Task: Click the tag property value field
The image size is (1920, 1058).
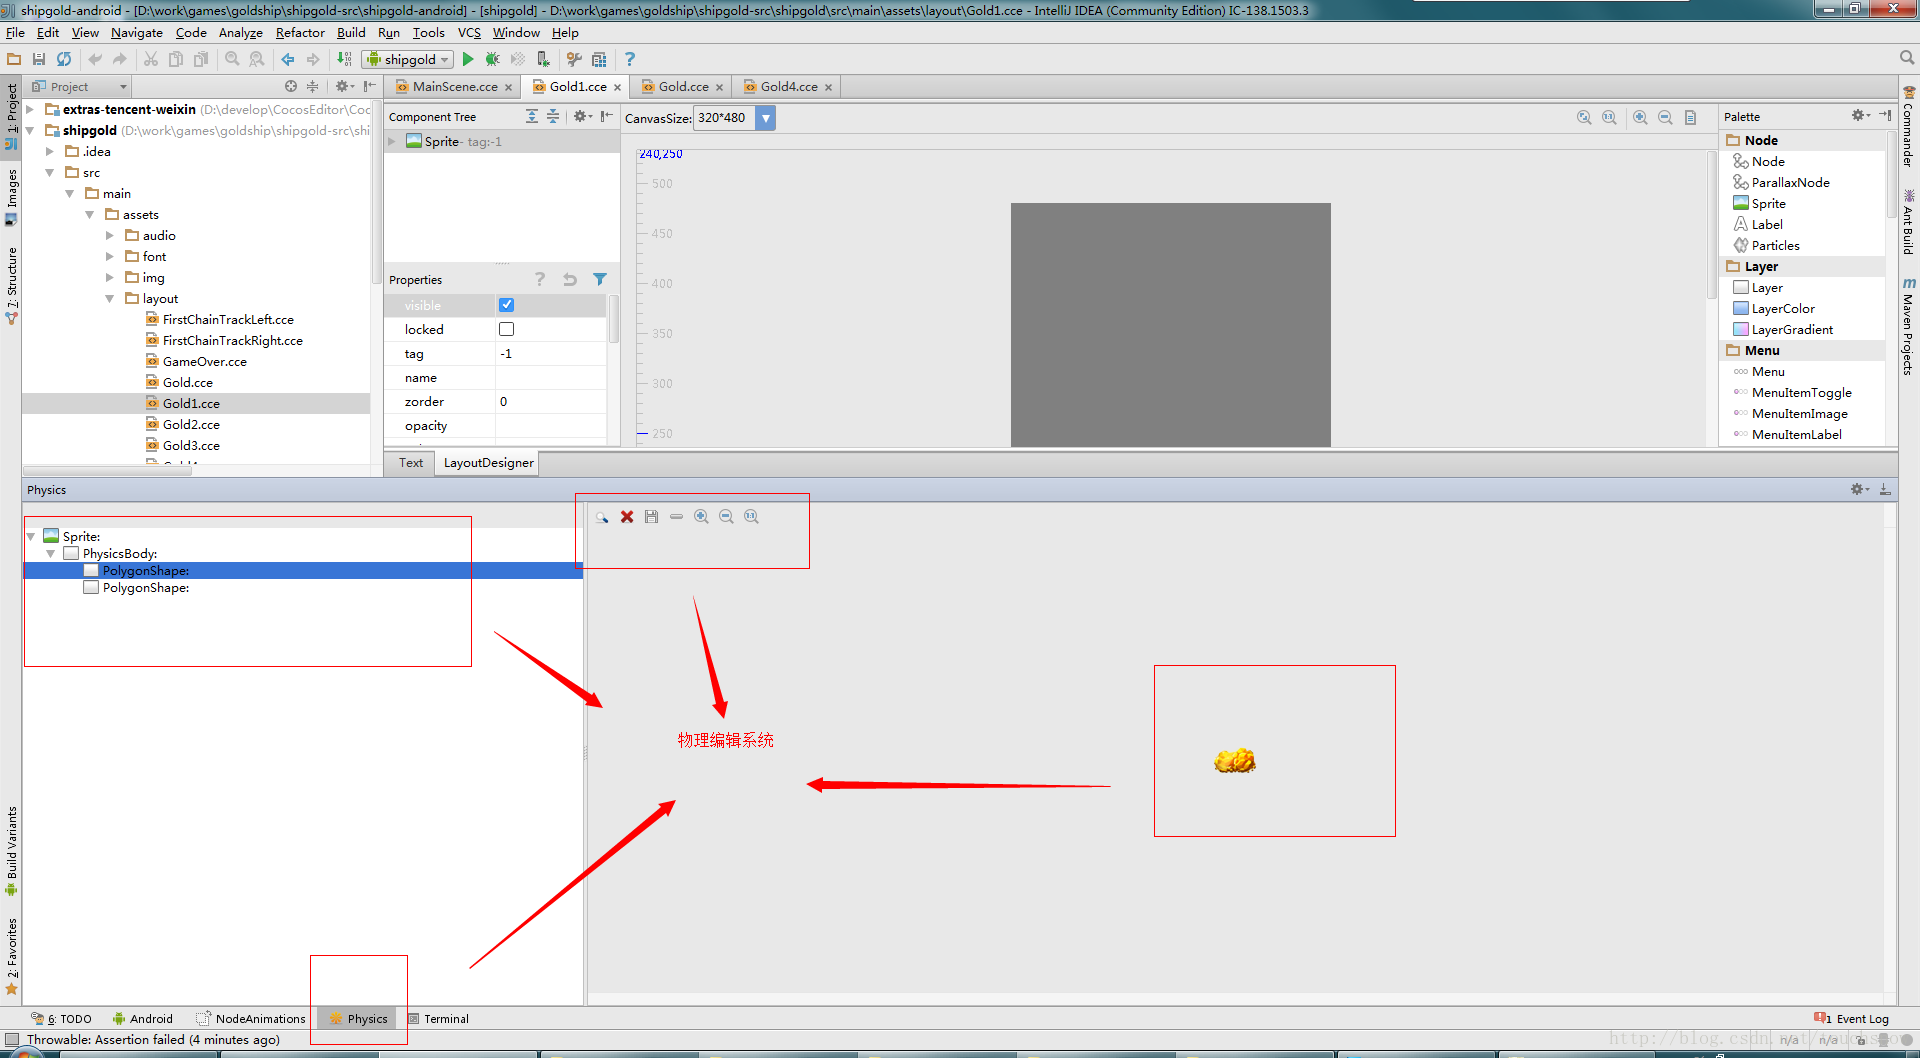Action: (550, 354)
